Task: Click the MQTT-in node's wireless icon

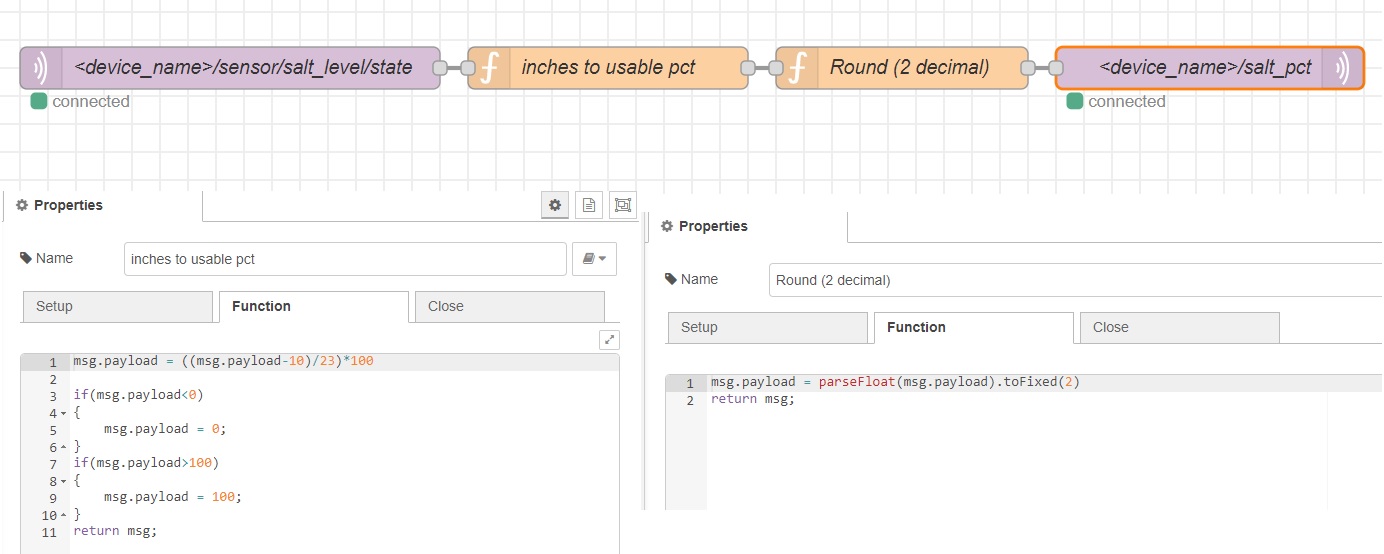Action: point(41,68)
